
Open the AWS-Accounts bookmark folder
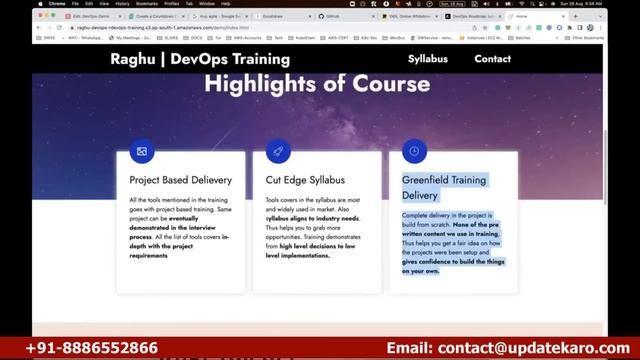[x=244, y=38]
